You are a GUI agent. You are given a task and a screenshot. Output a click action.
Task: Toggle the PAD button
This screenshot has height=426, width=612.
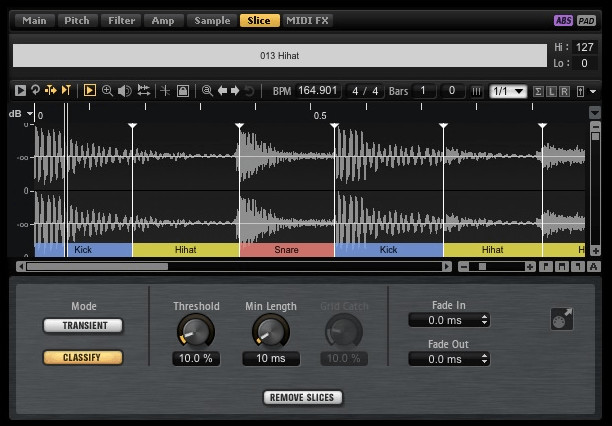click(586, 20)
